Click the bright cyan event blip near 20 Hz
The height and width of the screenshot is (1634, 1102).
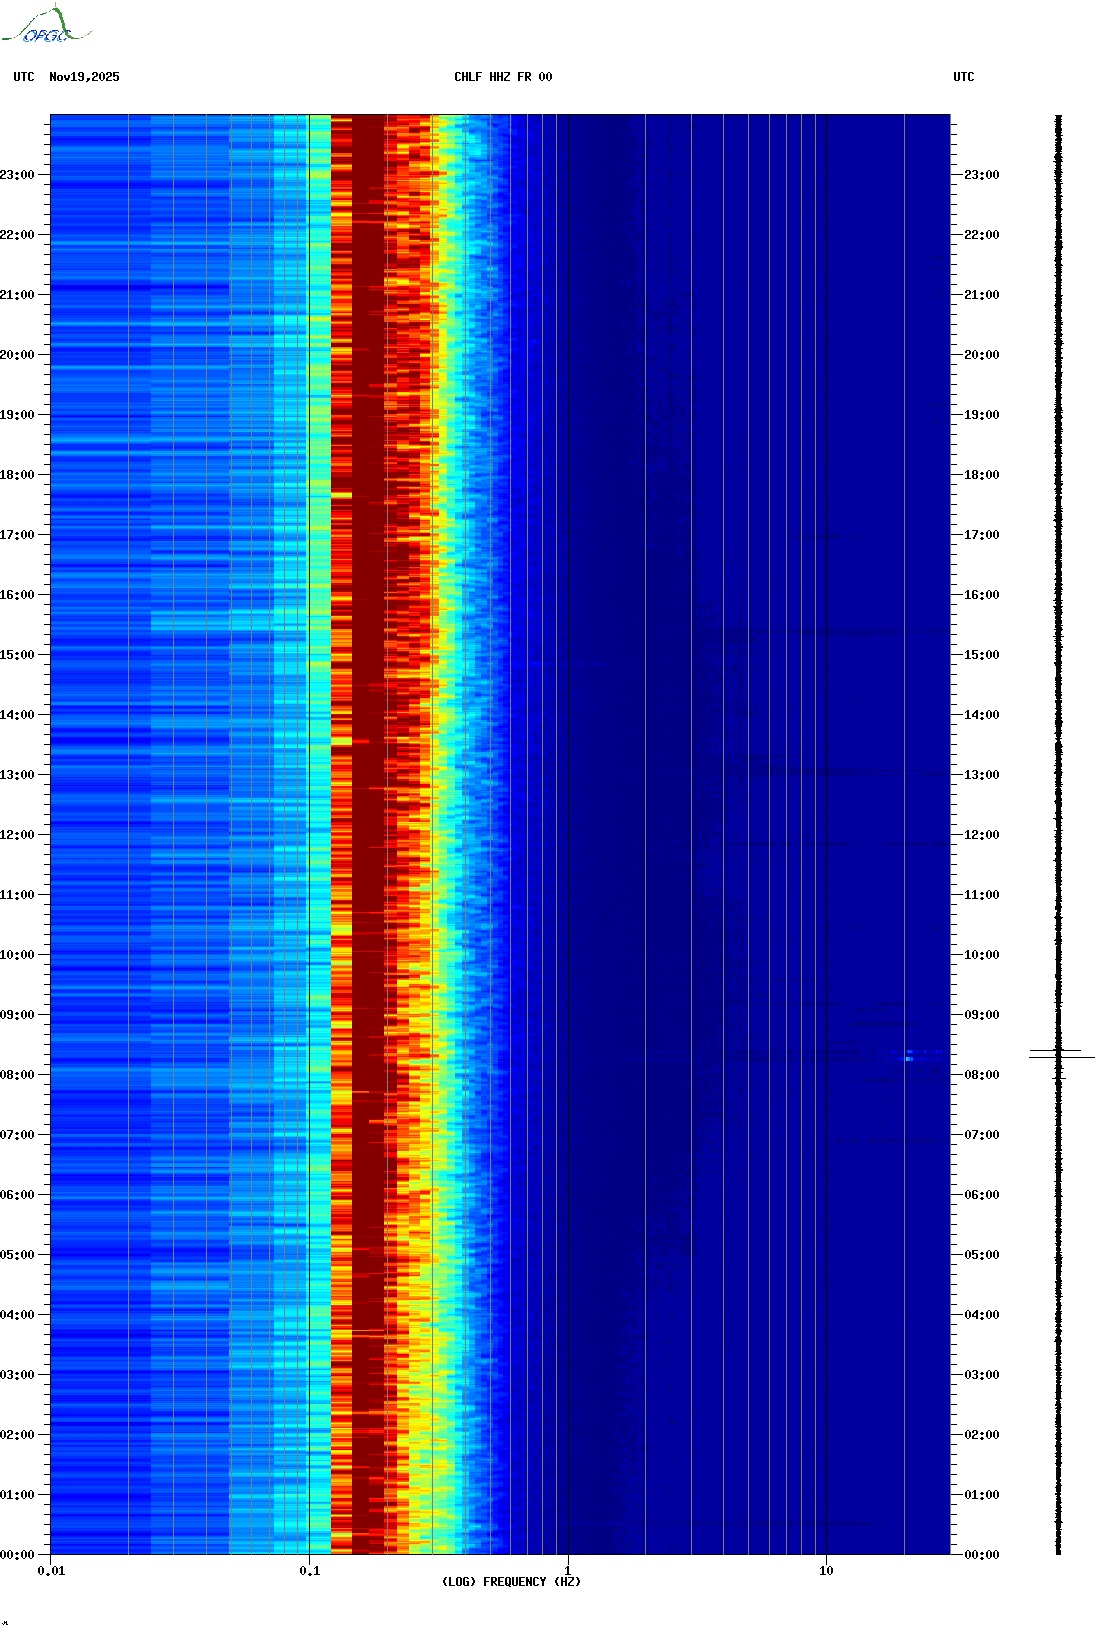click(x=908, y=1056)
